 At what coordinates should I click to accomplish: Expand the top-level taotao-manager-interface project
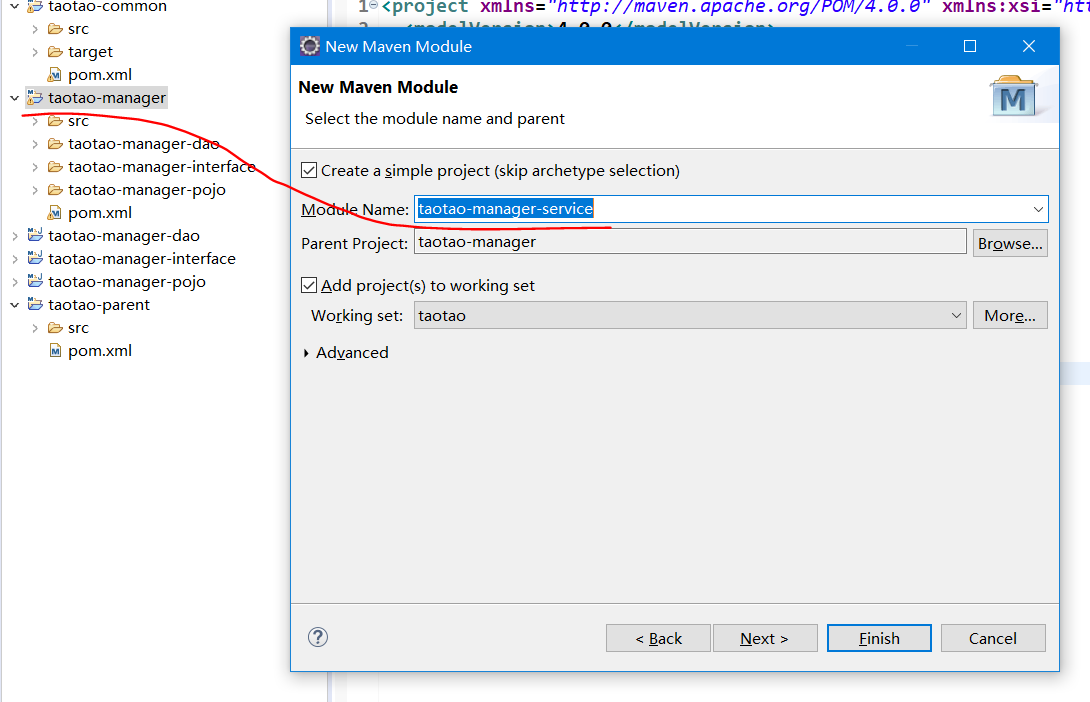click(15, 259)
